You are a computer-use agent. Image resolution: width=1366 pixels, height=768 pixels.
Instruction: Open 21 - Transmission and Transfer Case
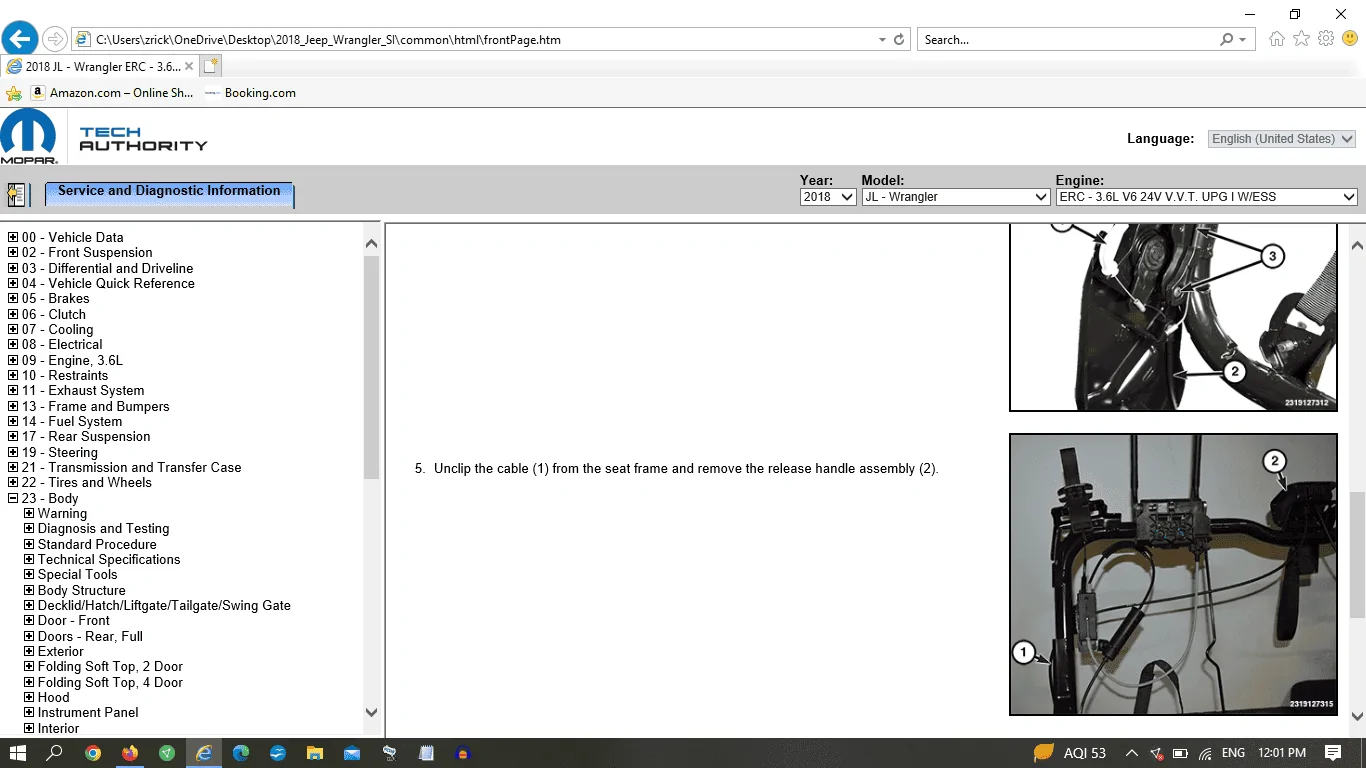click(132, 468)
